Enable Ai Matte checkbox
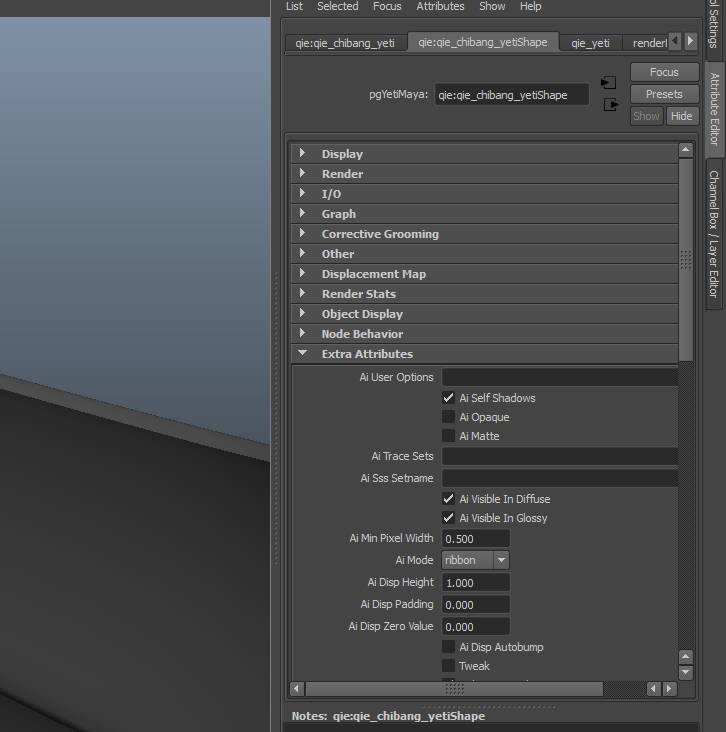This screenshot has width=726, height=732. coord(448,436)
